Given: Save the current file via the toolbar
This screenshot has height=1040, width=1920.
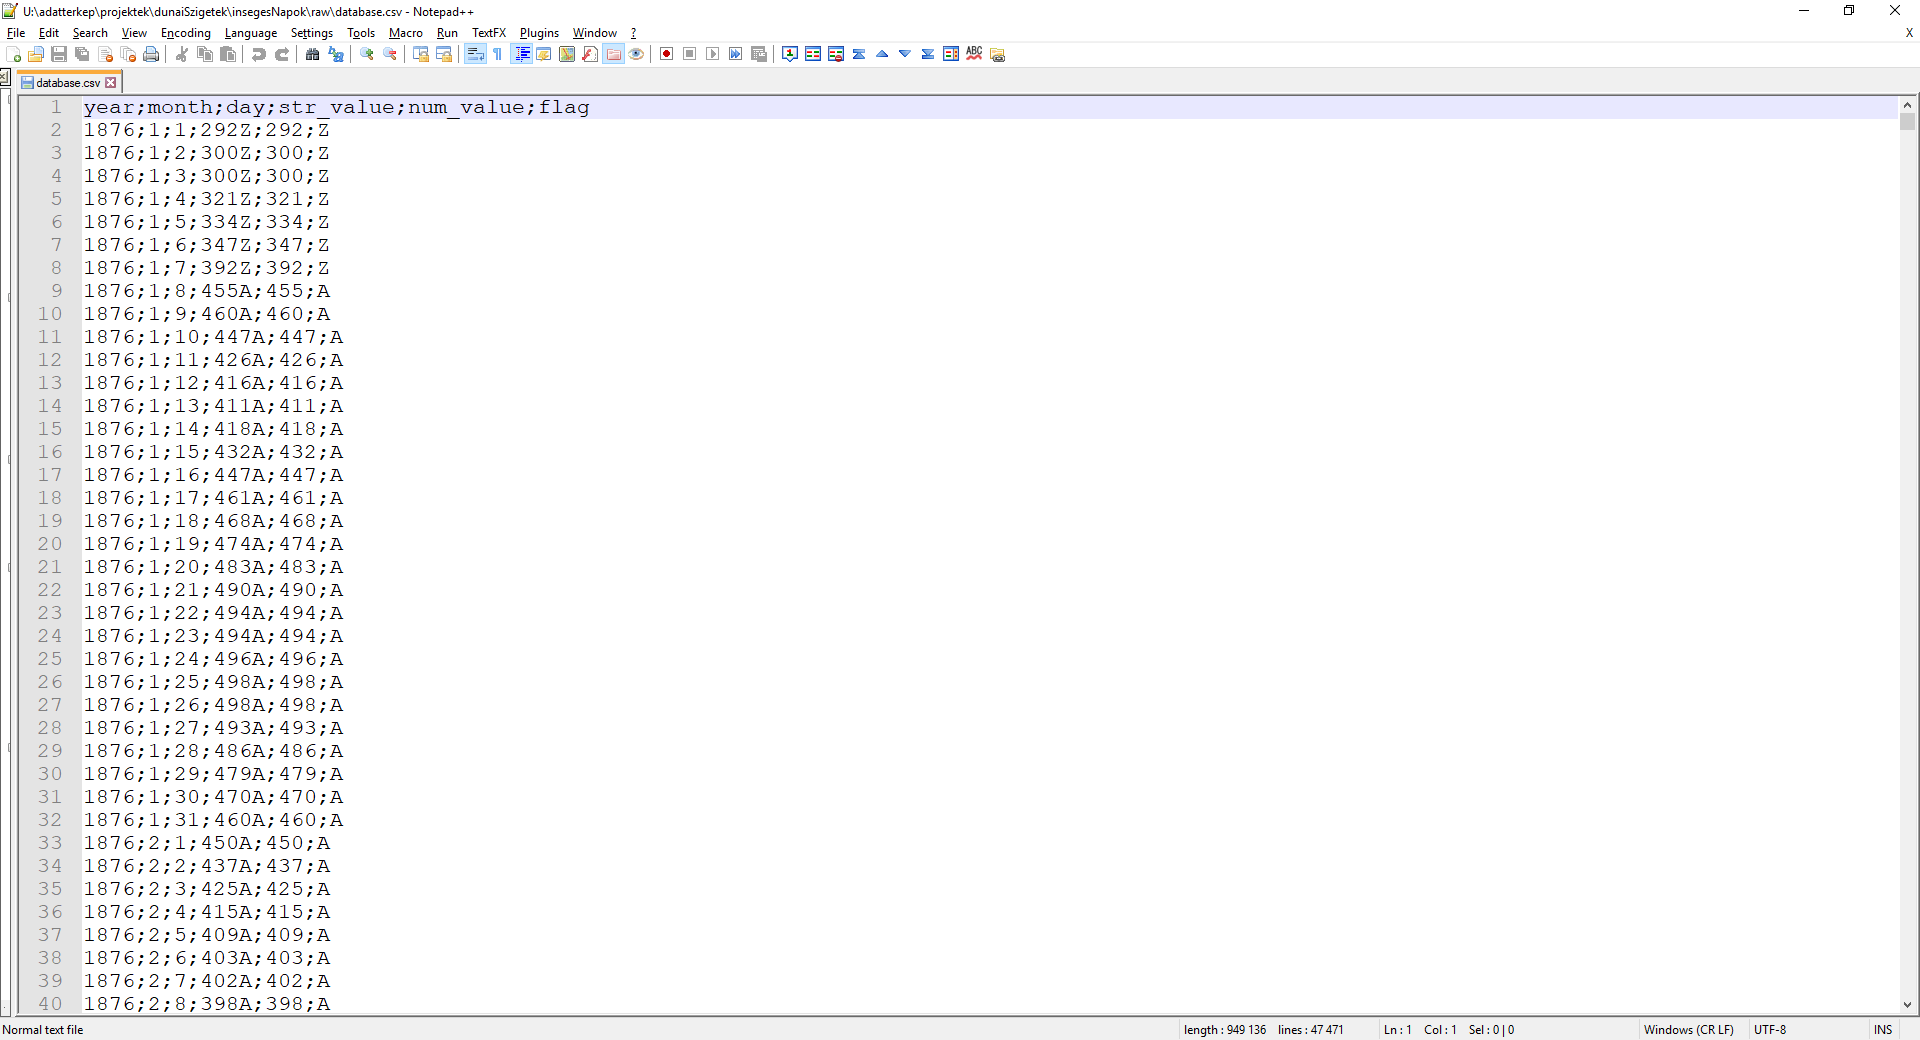Looking at the screenshot, I should [59, 54].
